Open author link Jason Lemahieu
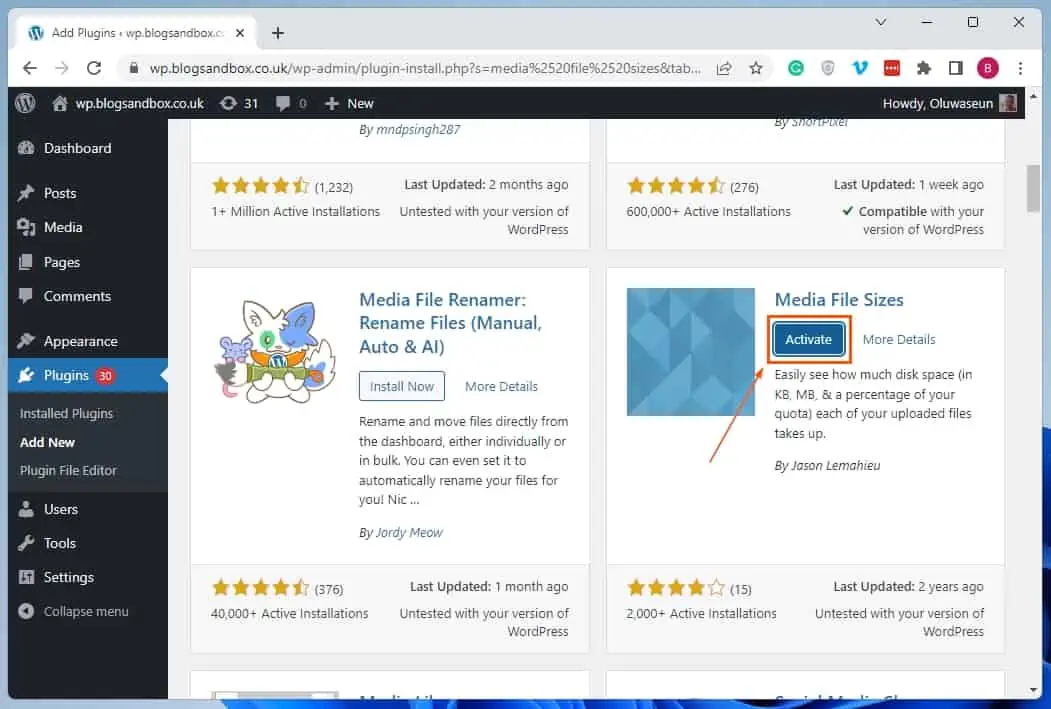 point(836,465)
